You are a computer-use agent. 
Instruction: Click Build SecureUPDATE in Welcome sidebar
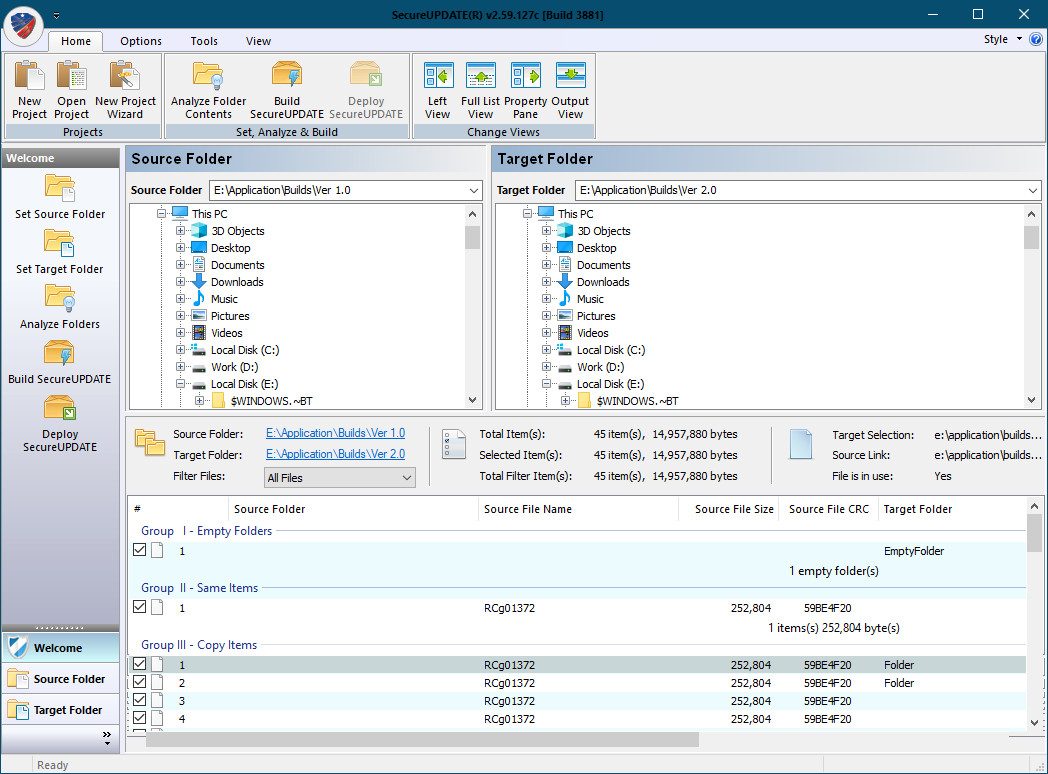coord(60,362)
